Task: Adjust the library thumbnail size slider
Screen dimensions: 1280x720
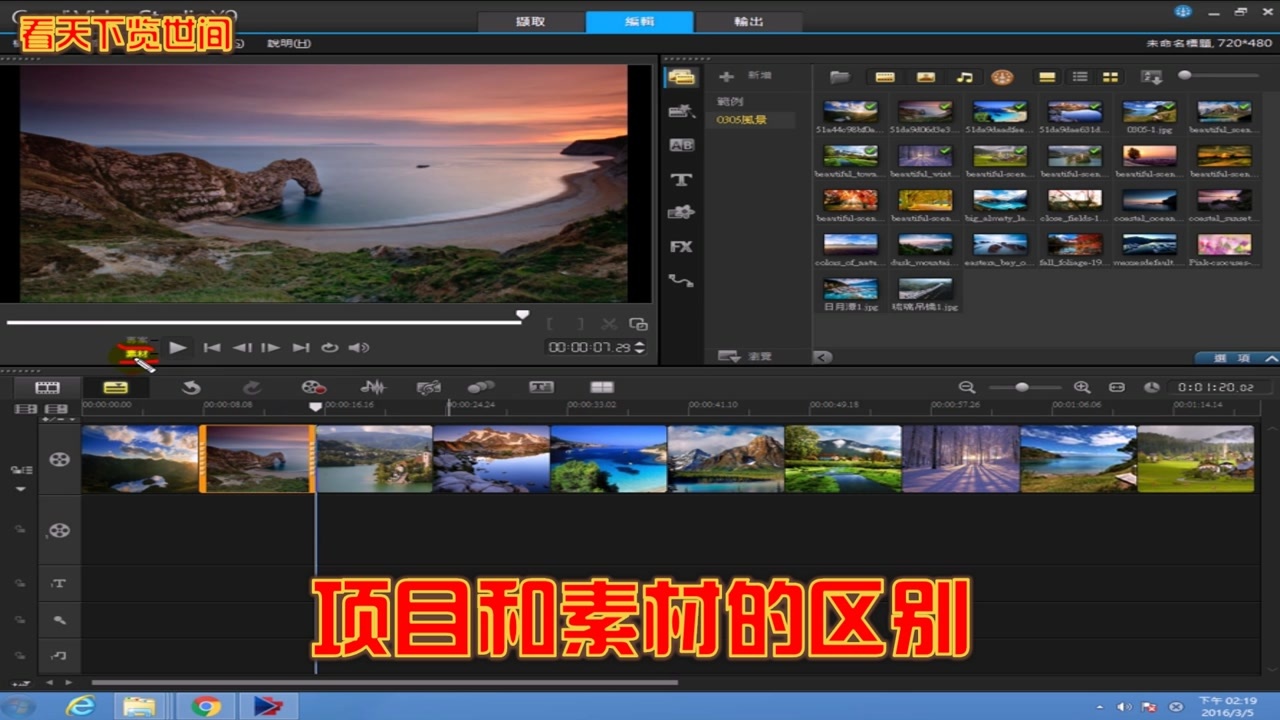Action: coord(1185,75)
